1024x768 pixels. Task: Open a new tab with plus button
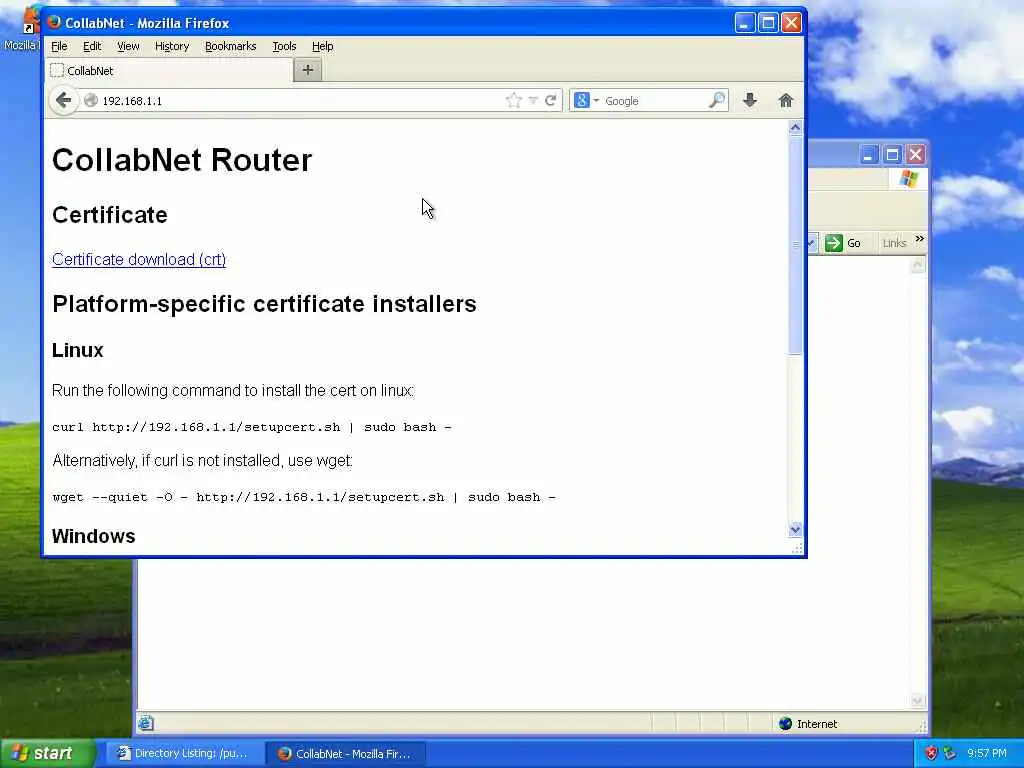coord(308,70)
